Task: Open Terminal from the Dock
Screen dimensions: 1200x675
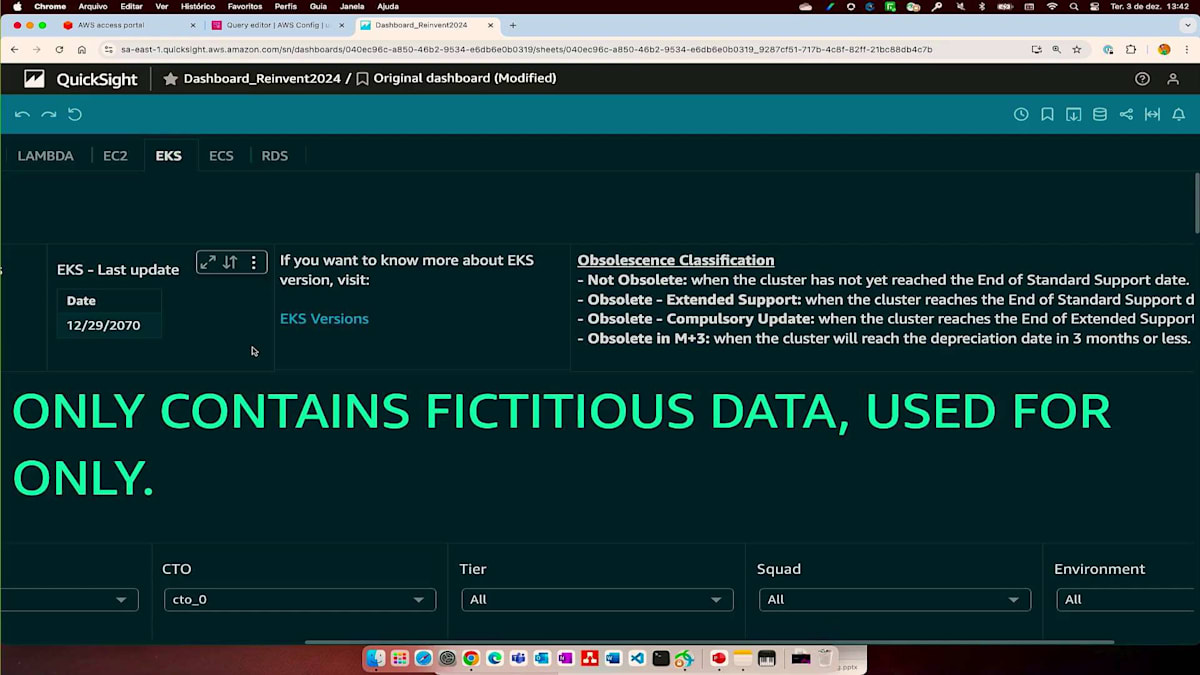Action: (661, 658)
